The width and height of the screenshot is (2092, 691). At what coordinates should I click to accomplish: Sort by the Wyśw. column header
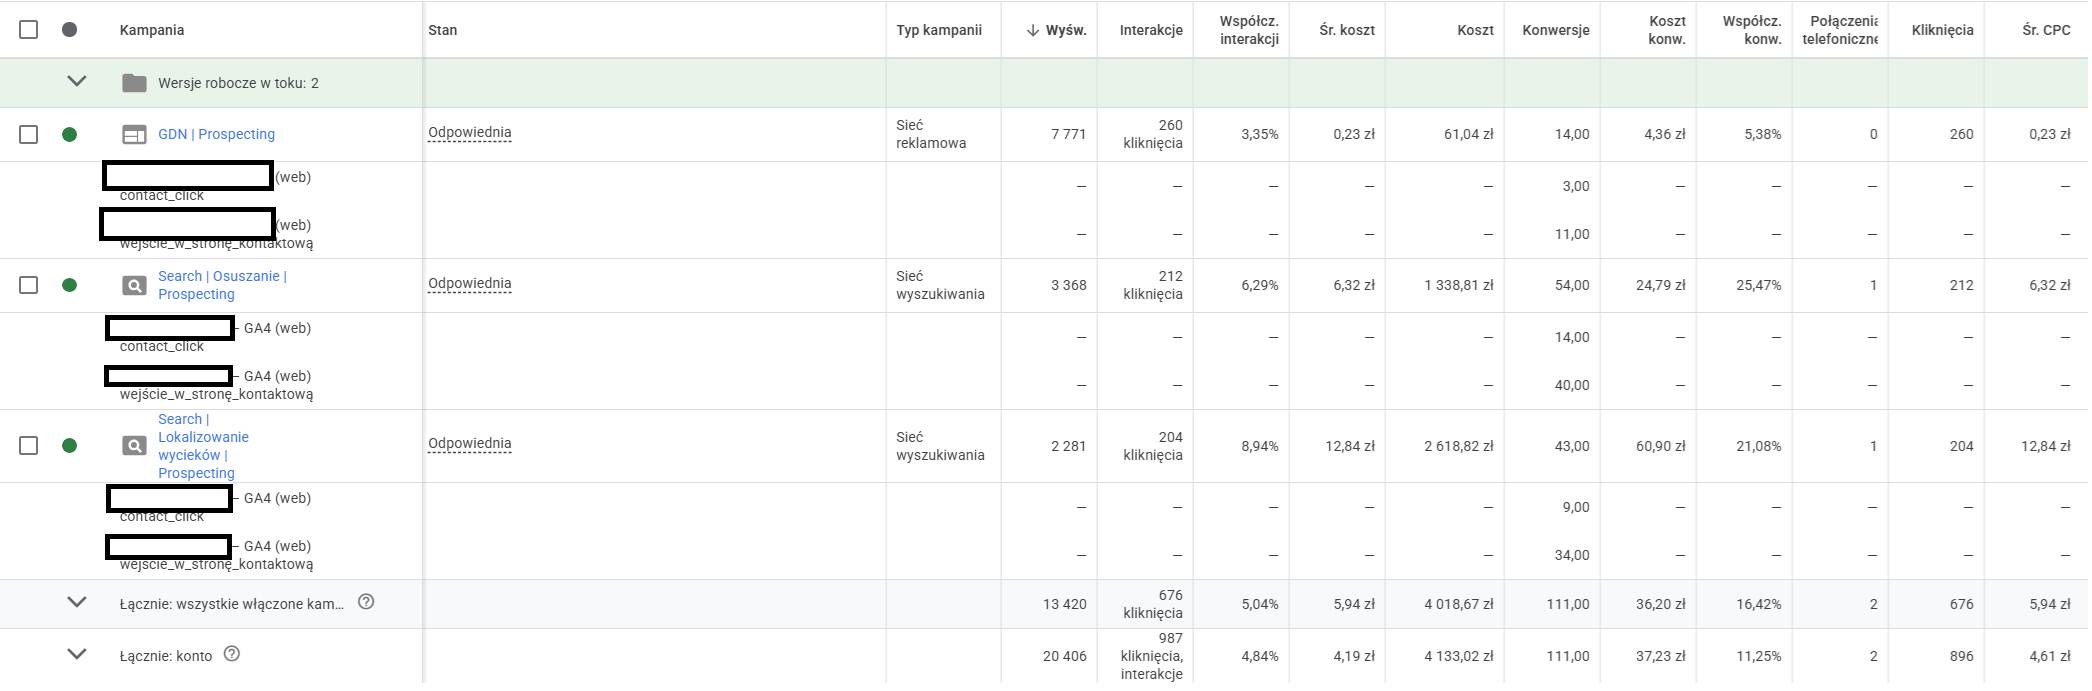tap(1056, 30)
